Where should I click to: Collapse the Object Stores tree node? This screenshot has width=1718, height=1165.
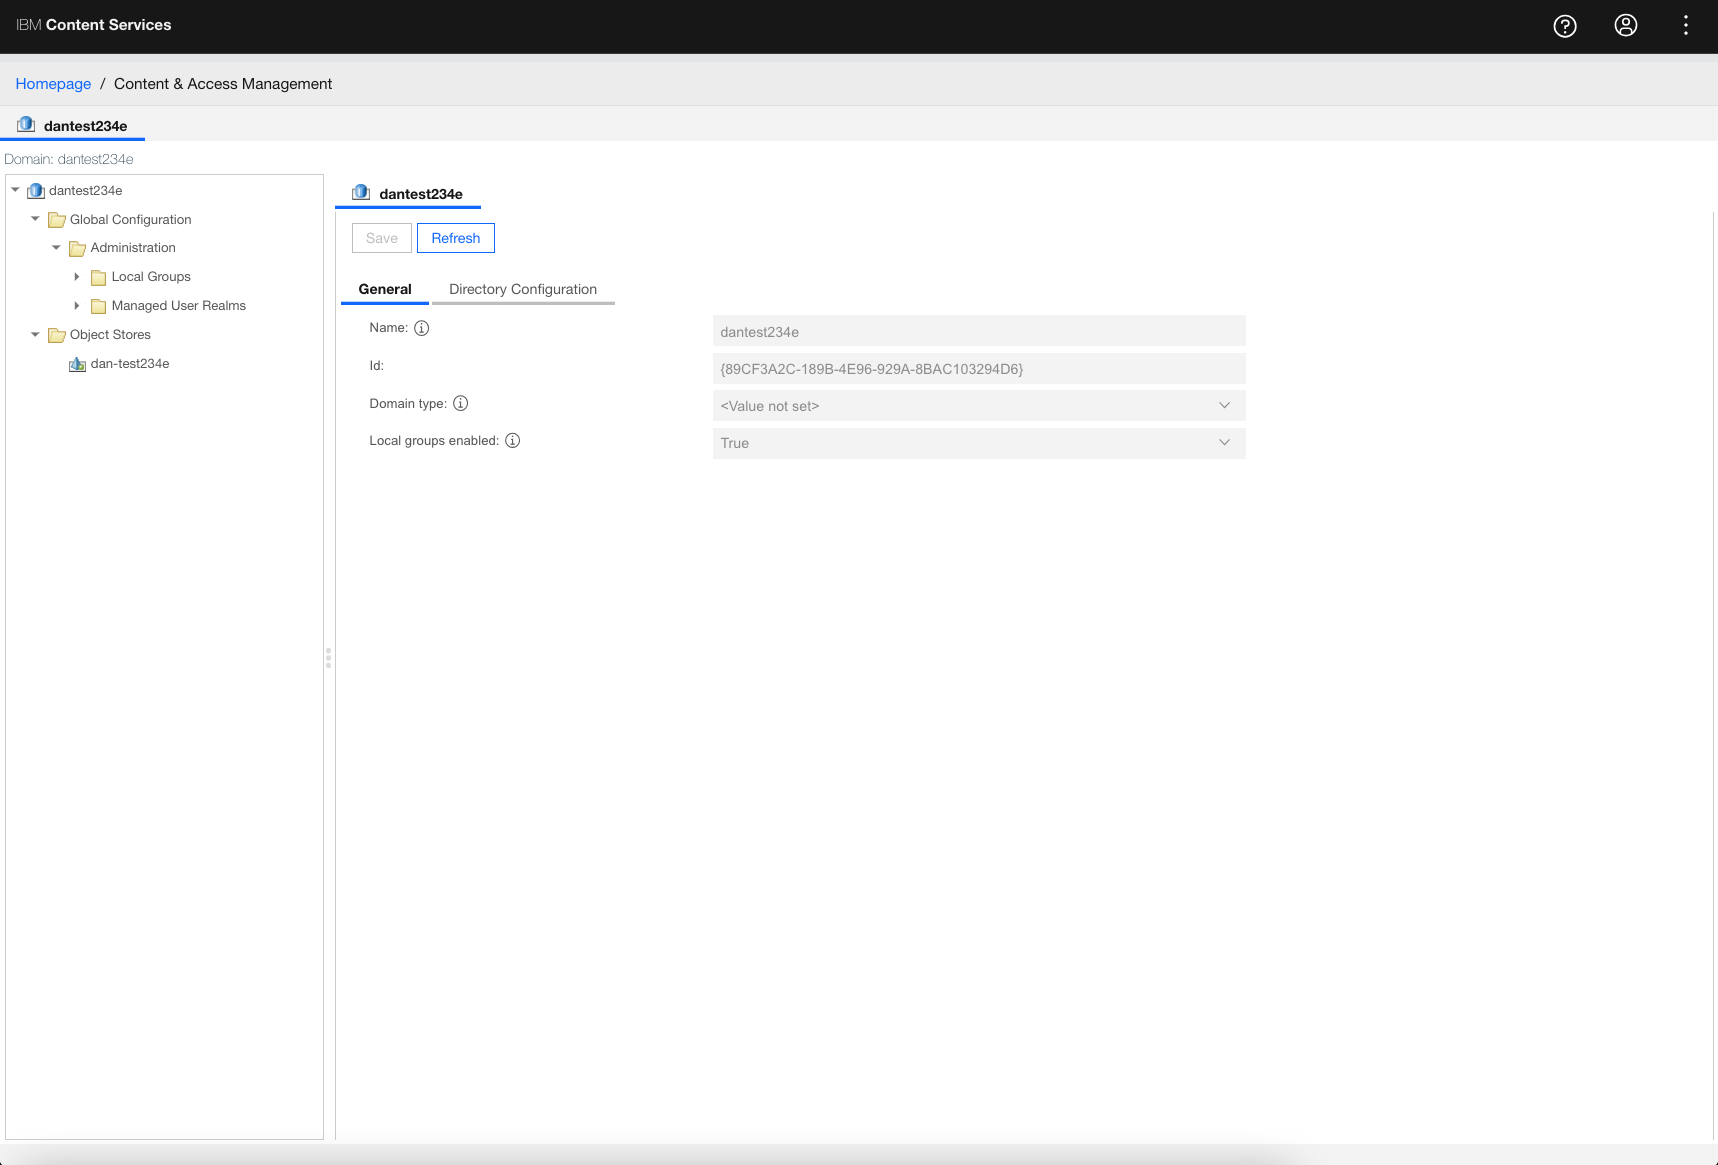pos(35,335)
